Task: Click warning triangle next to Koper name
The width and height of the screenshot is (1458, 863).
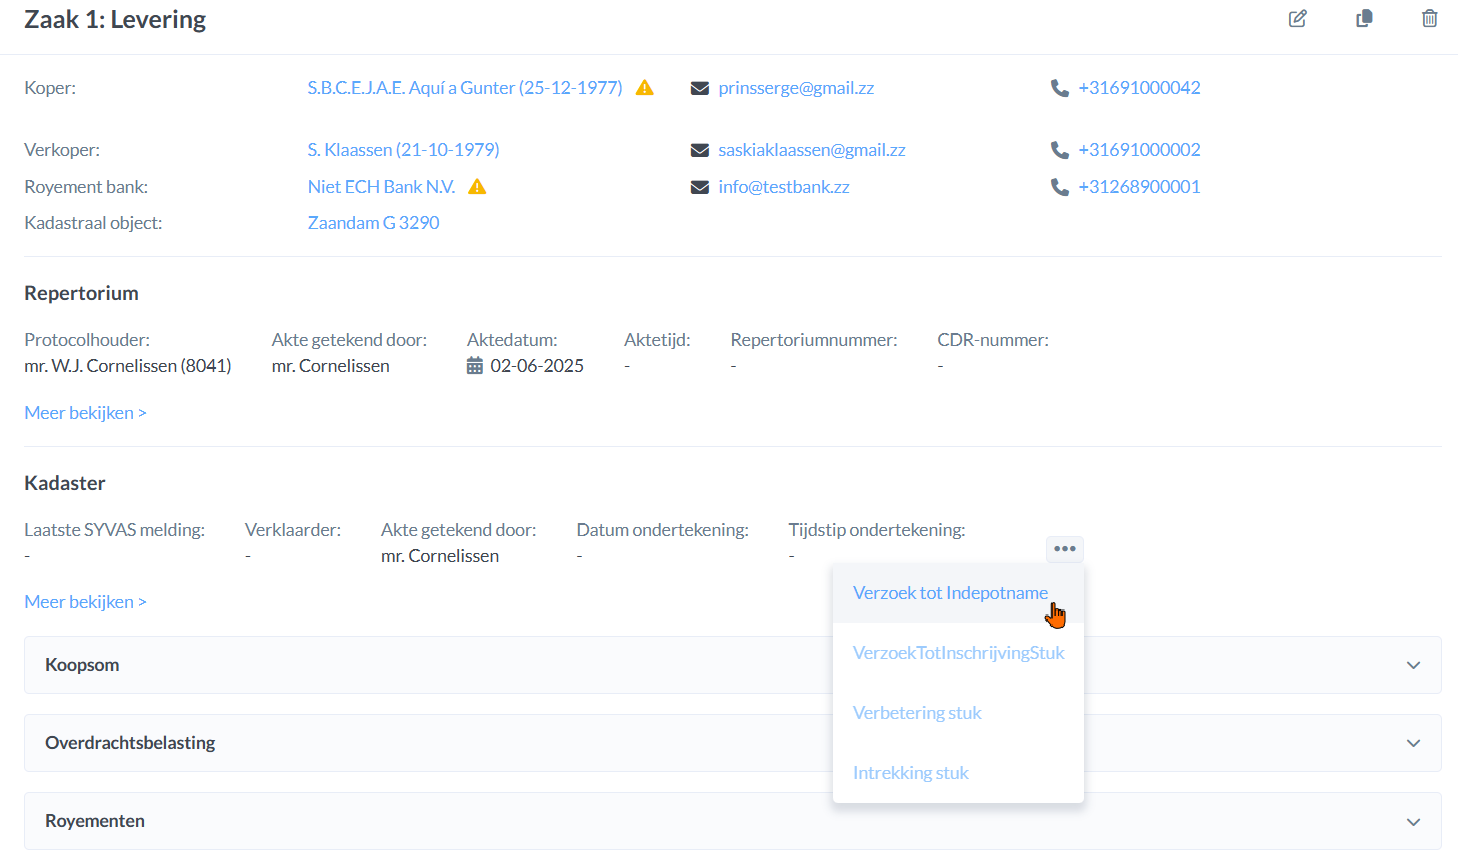Action: (645, 88)
